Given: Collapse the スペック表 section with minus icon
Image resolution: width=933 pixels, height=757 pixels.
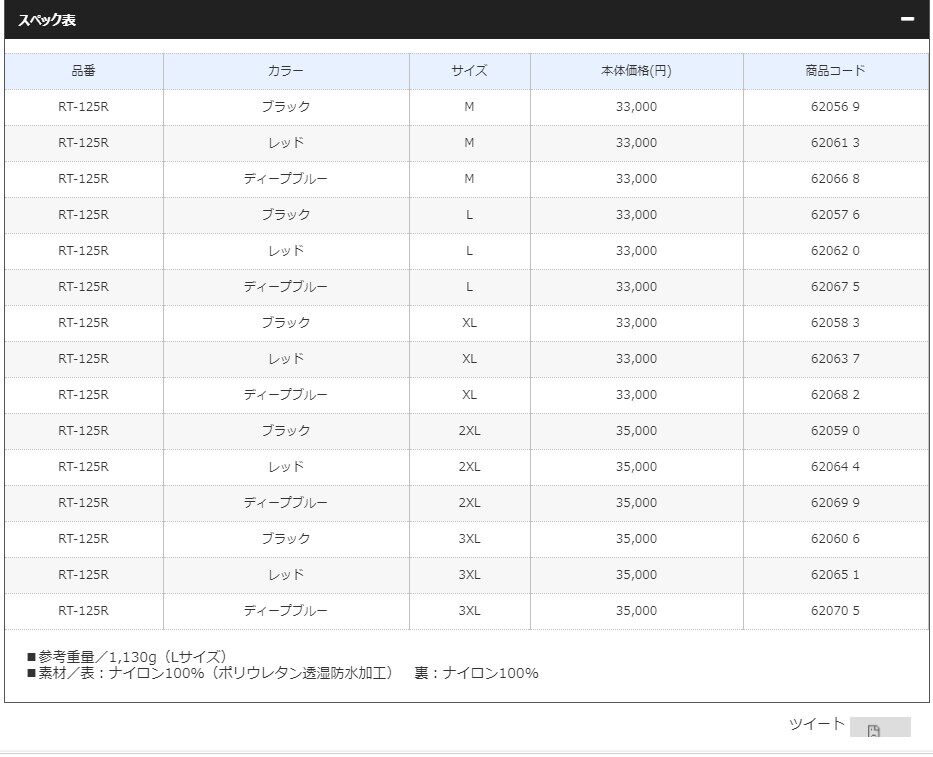Looking at the screenshot, I should tap(907, 19).
